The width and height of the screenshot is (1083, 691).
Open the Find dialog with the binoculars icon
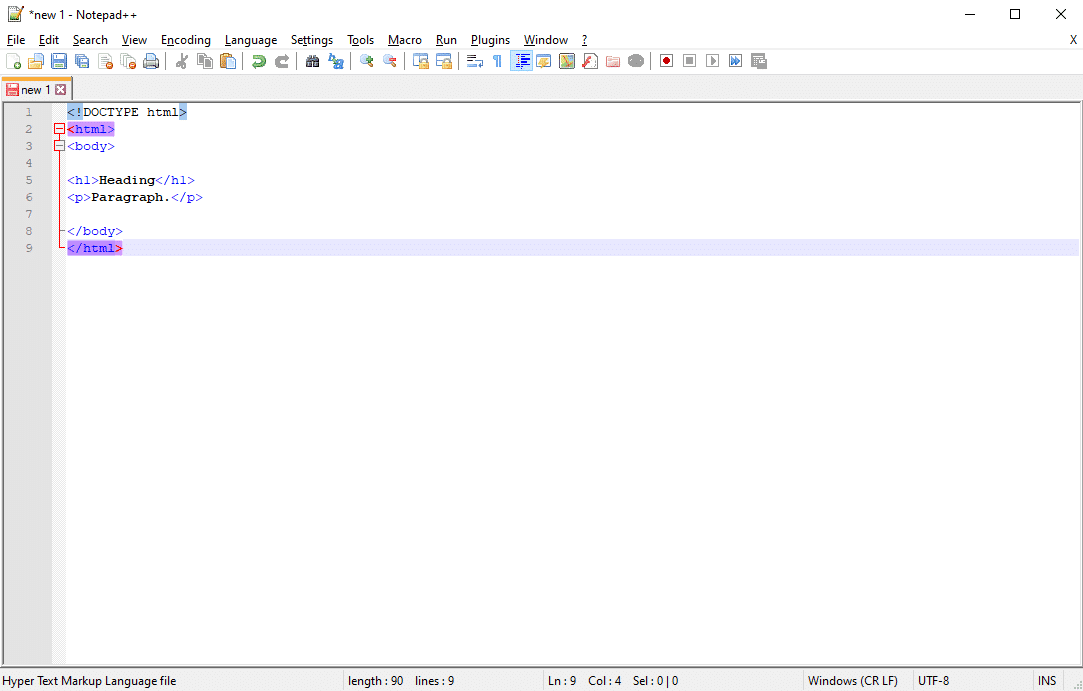pyautogui.click(x=311, y=61)
